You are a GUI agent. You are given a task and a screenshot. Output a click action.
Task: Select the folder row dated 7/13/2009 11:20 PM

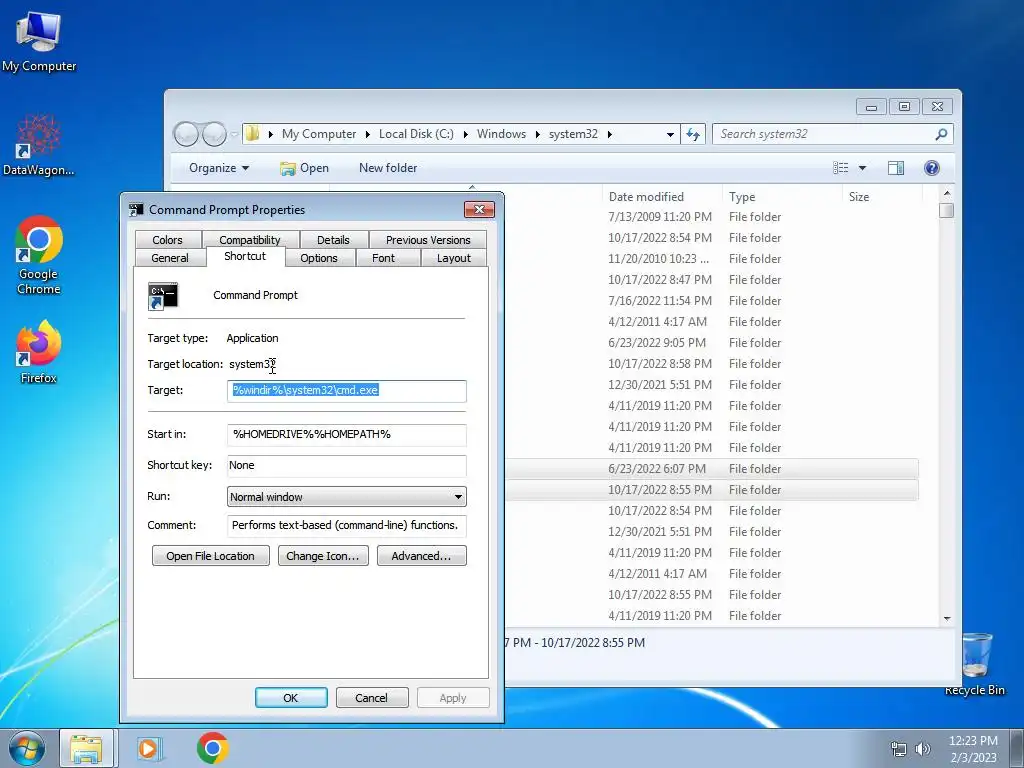[x=711, y=217]
